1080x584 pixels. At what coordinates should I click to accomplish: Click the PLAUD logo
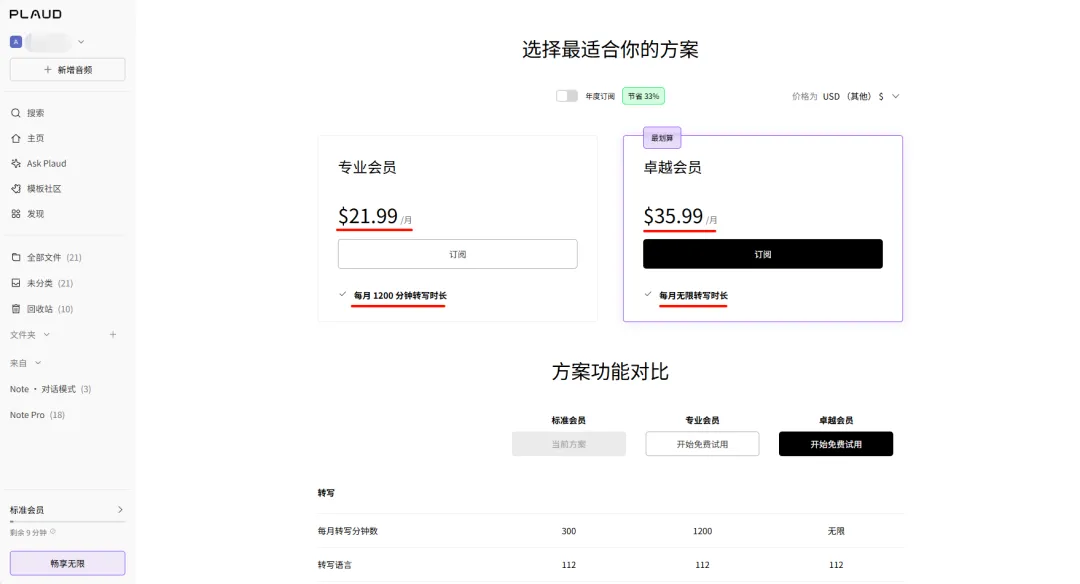point(36,14)
